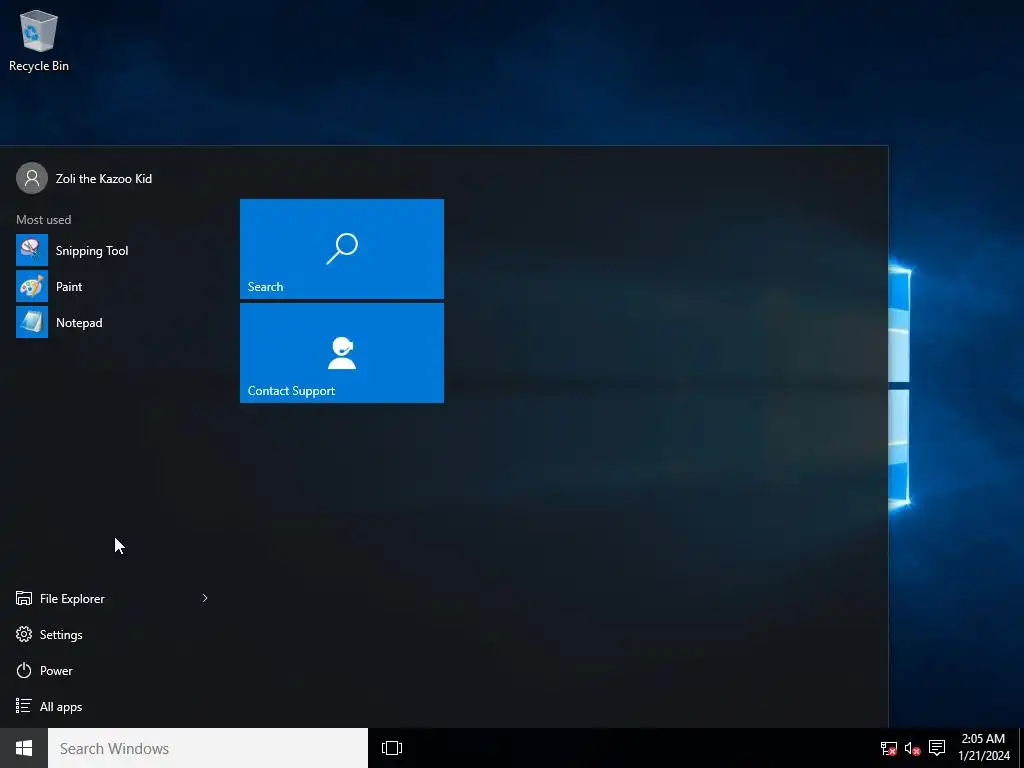Expand the File Explorer jump list arrow
1024x768 pixels.
coord(205,598)
